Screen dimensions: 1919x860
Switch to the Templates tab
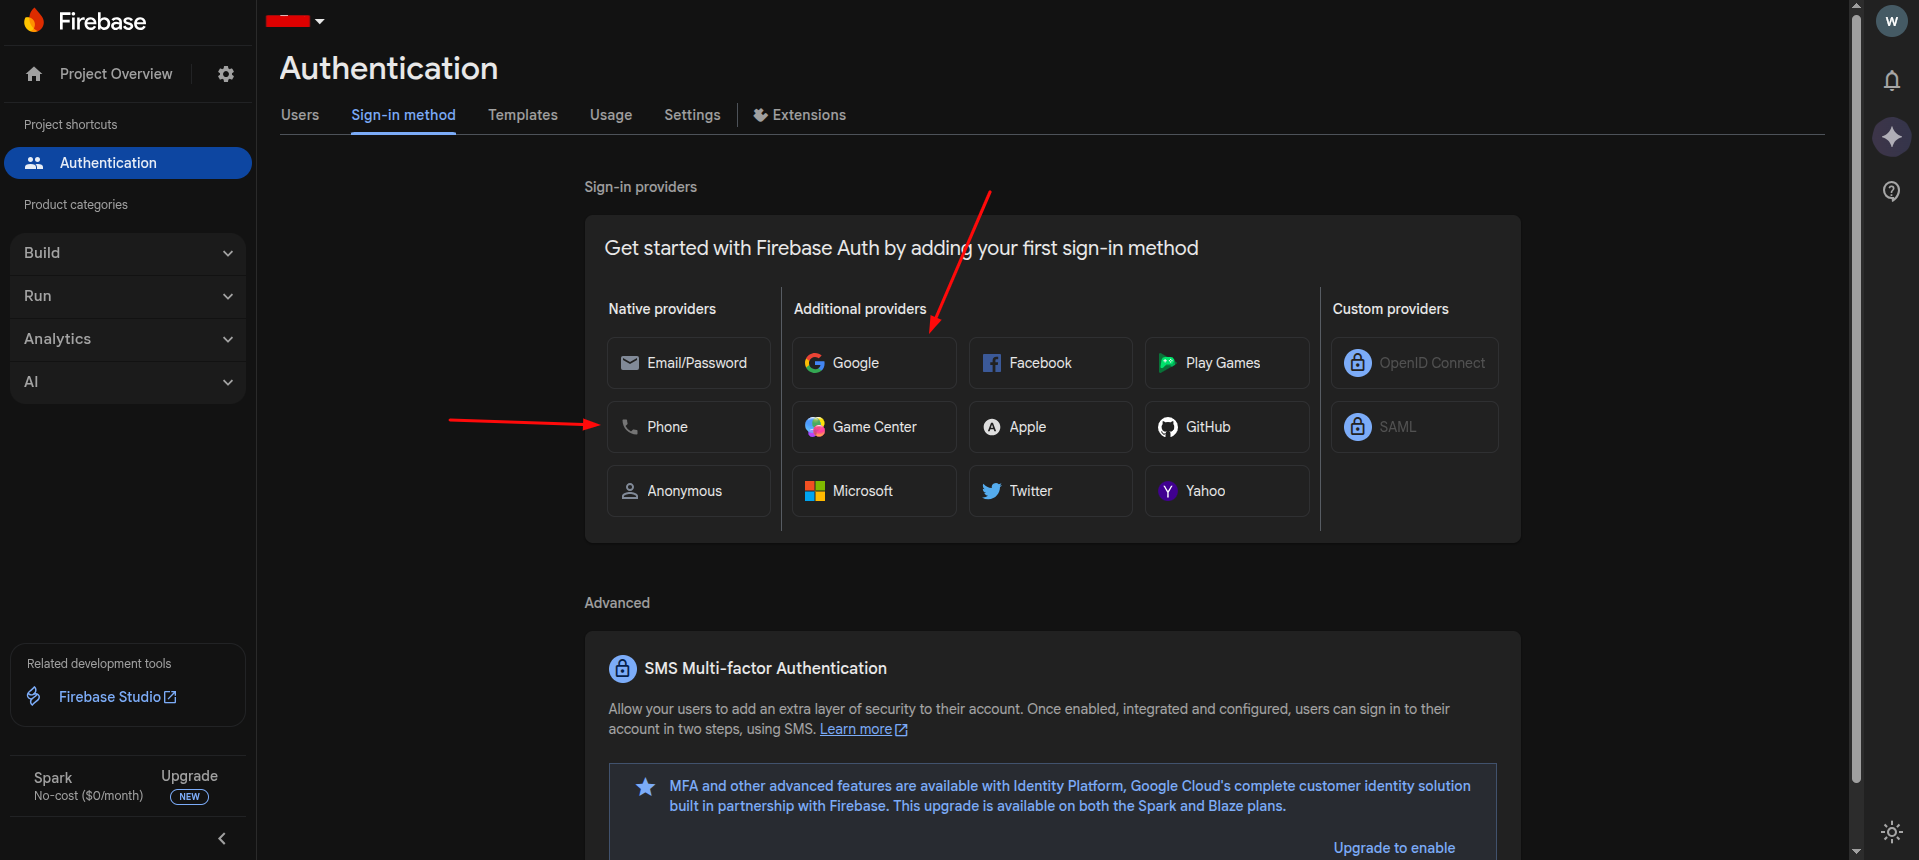point(523,115)
